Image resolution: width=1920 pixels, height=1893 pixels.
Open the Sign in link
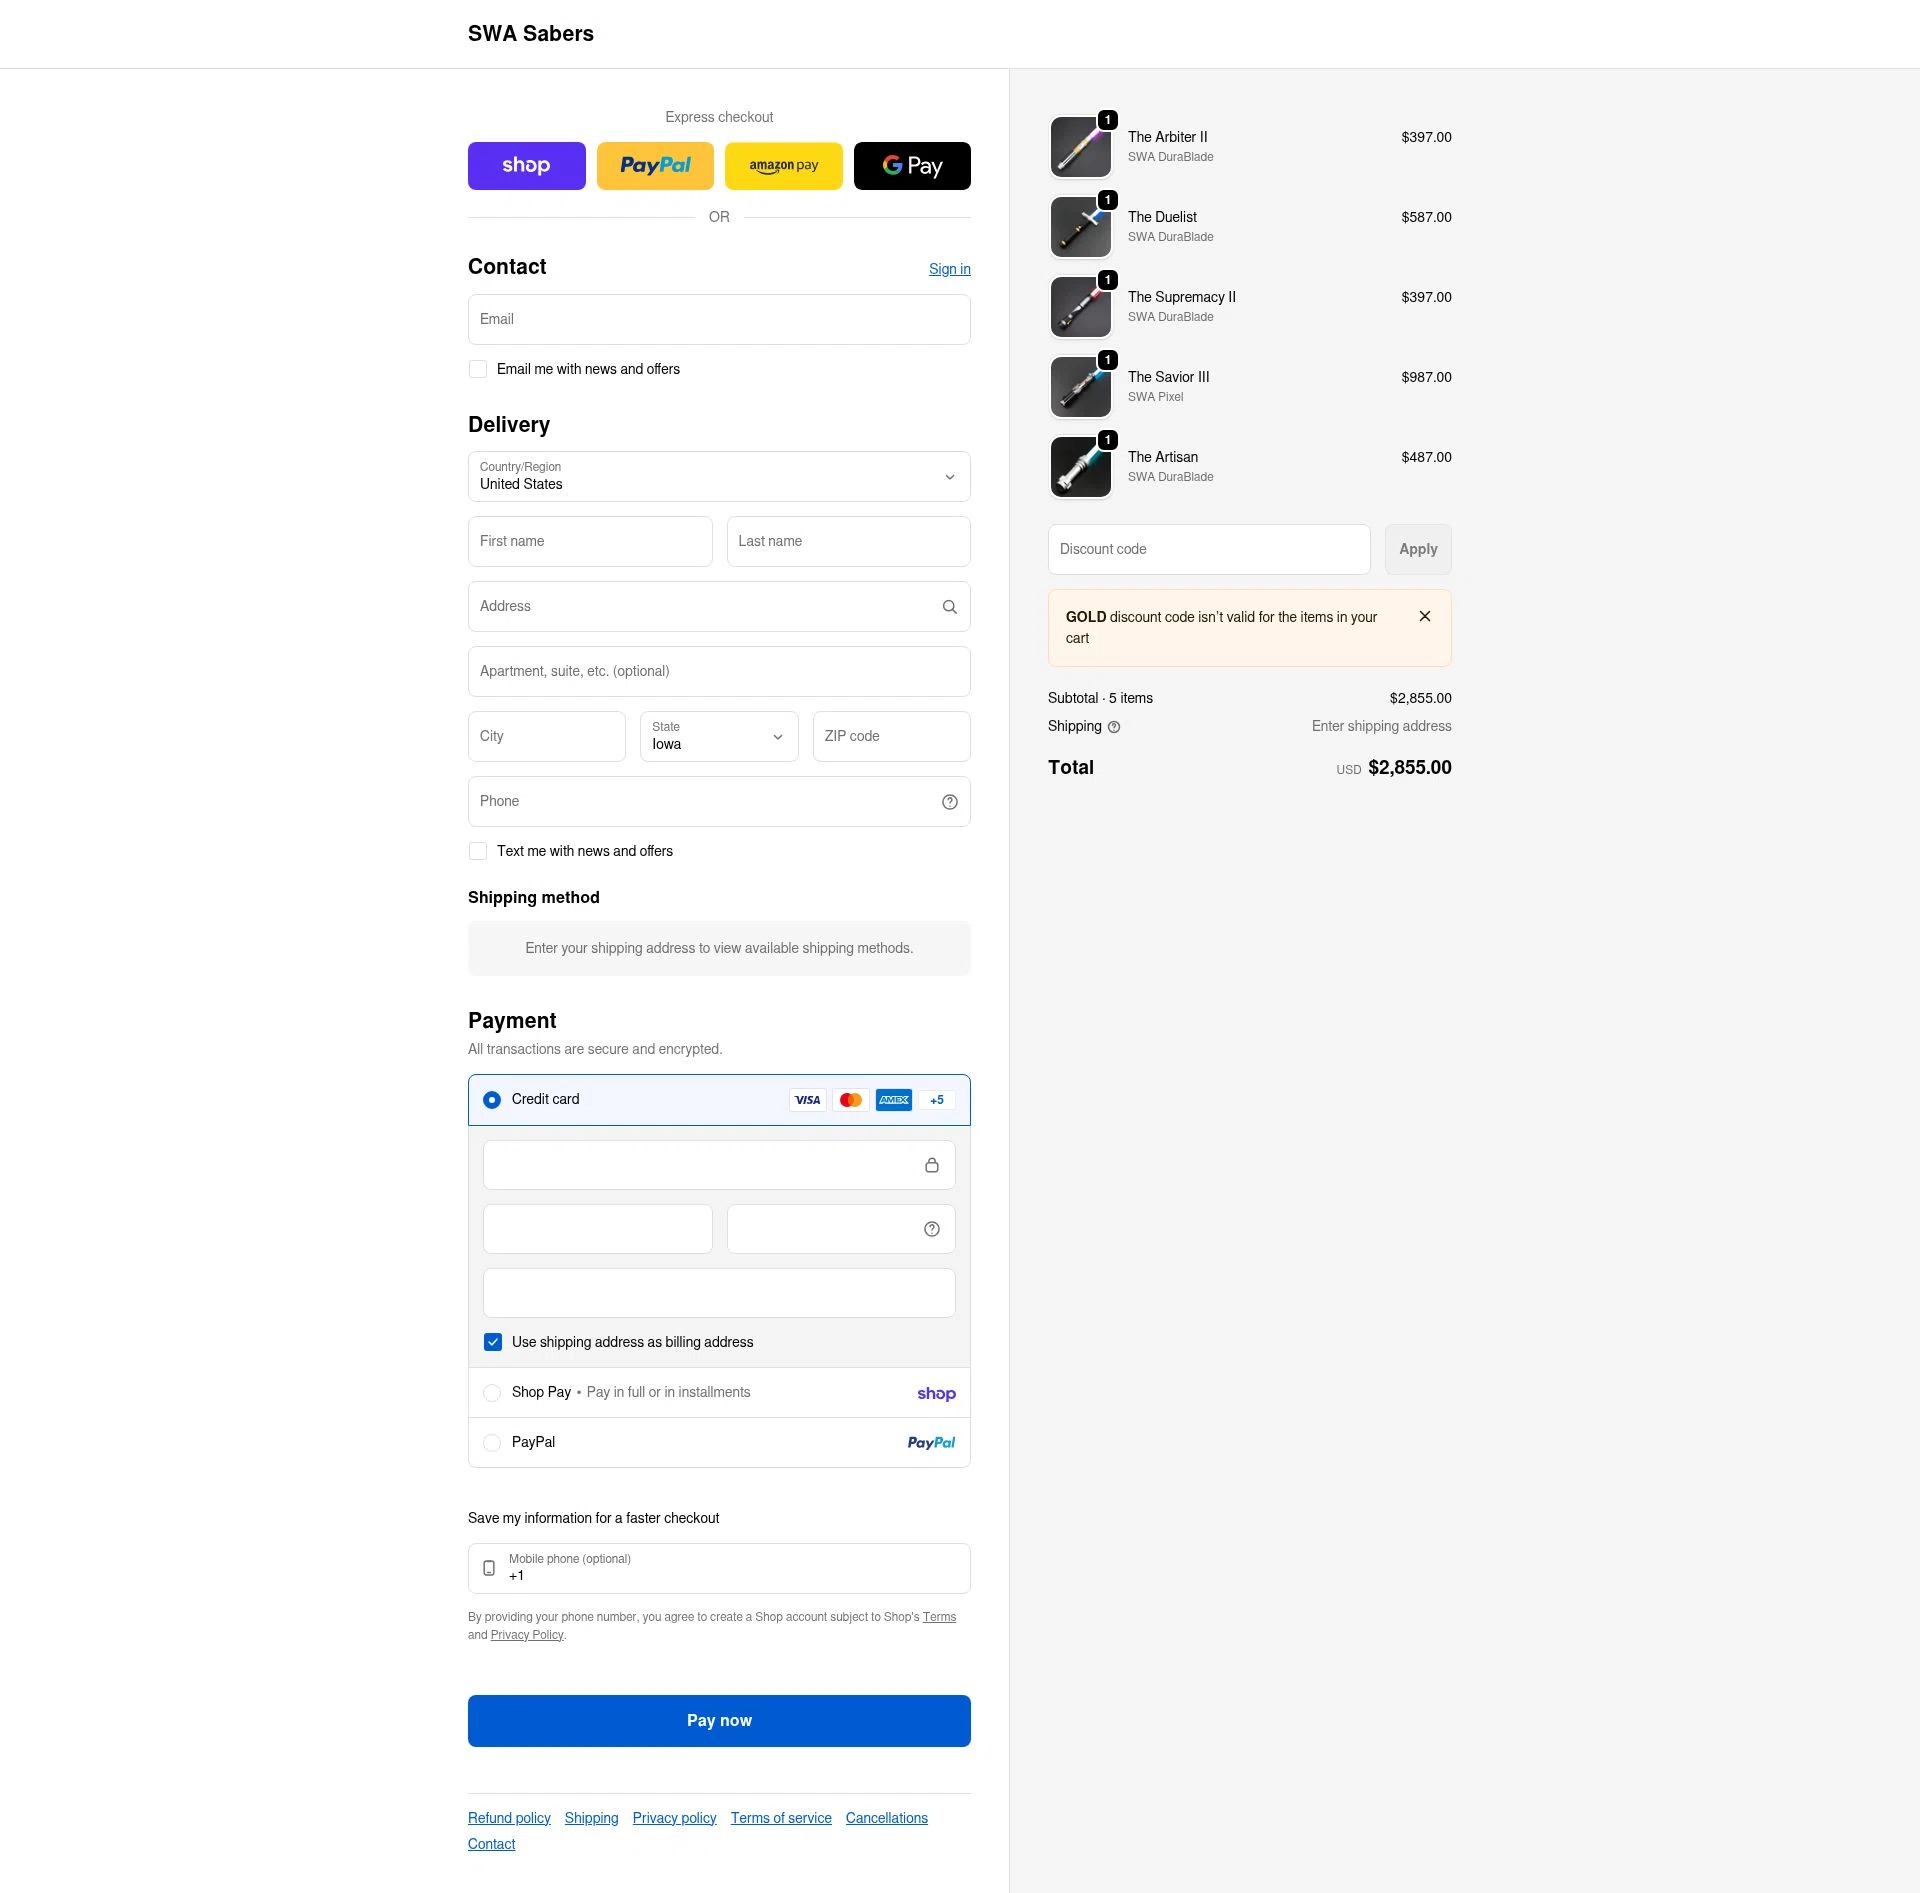949,268
